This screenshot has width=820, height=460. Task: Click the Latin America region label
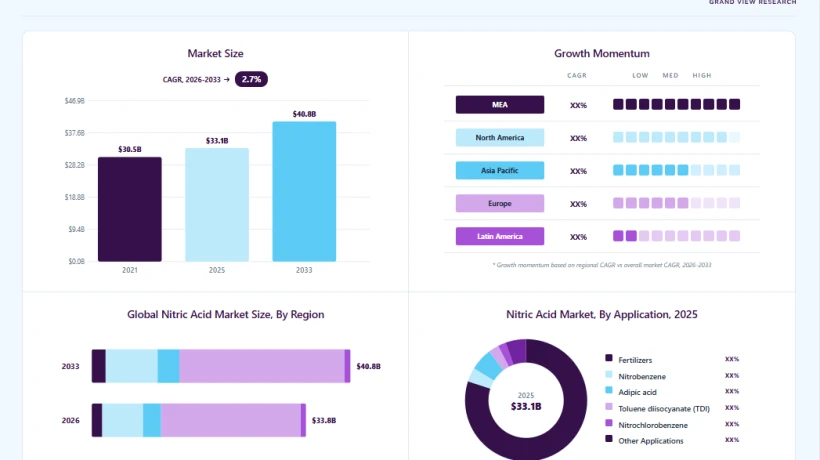point(499,236)
